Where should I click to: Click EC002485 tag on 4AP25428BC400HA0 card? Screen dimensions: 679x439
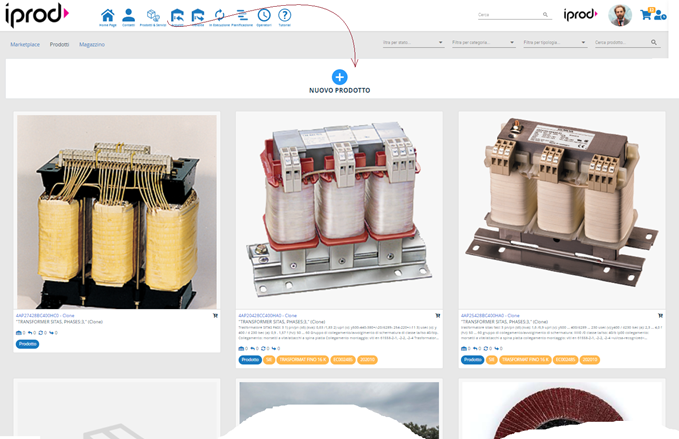566,360
